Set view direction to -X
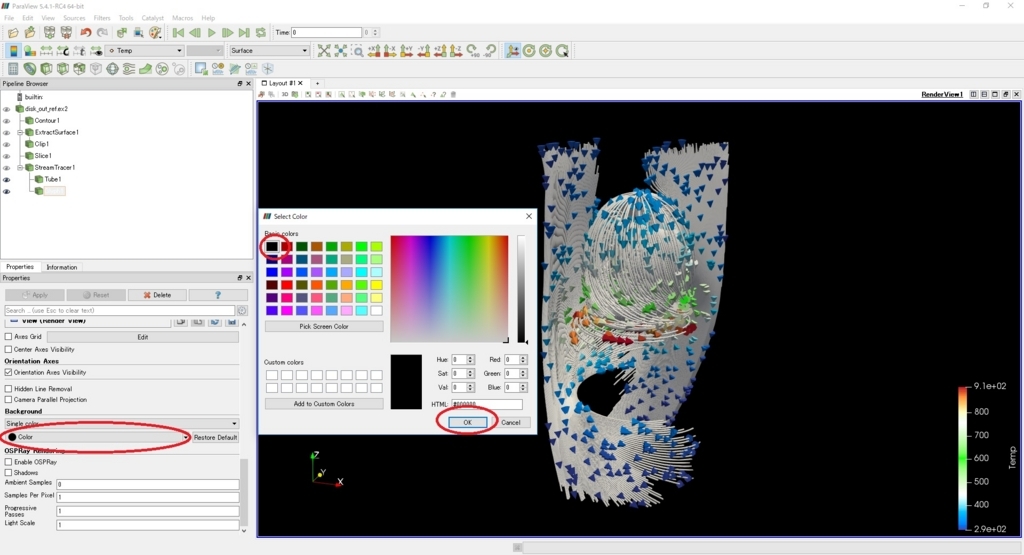The image size is (1024, 555). click(391, 51)
